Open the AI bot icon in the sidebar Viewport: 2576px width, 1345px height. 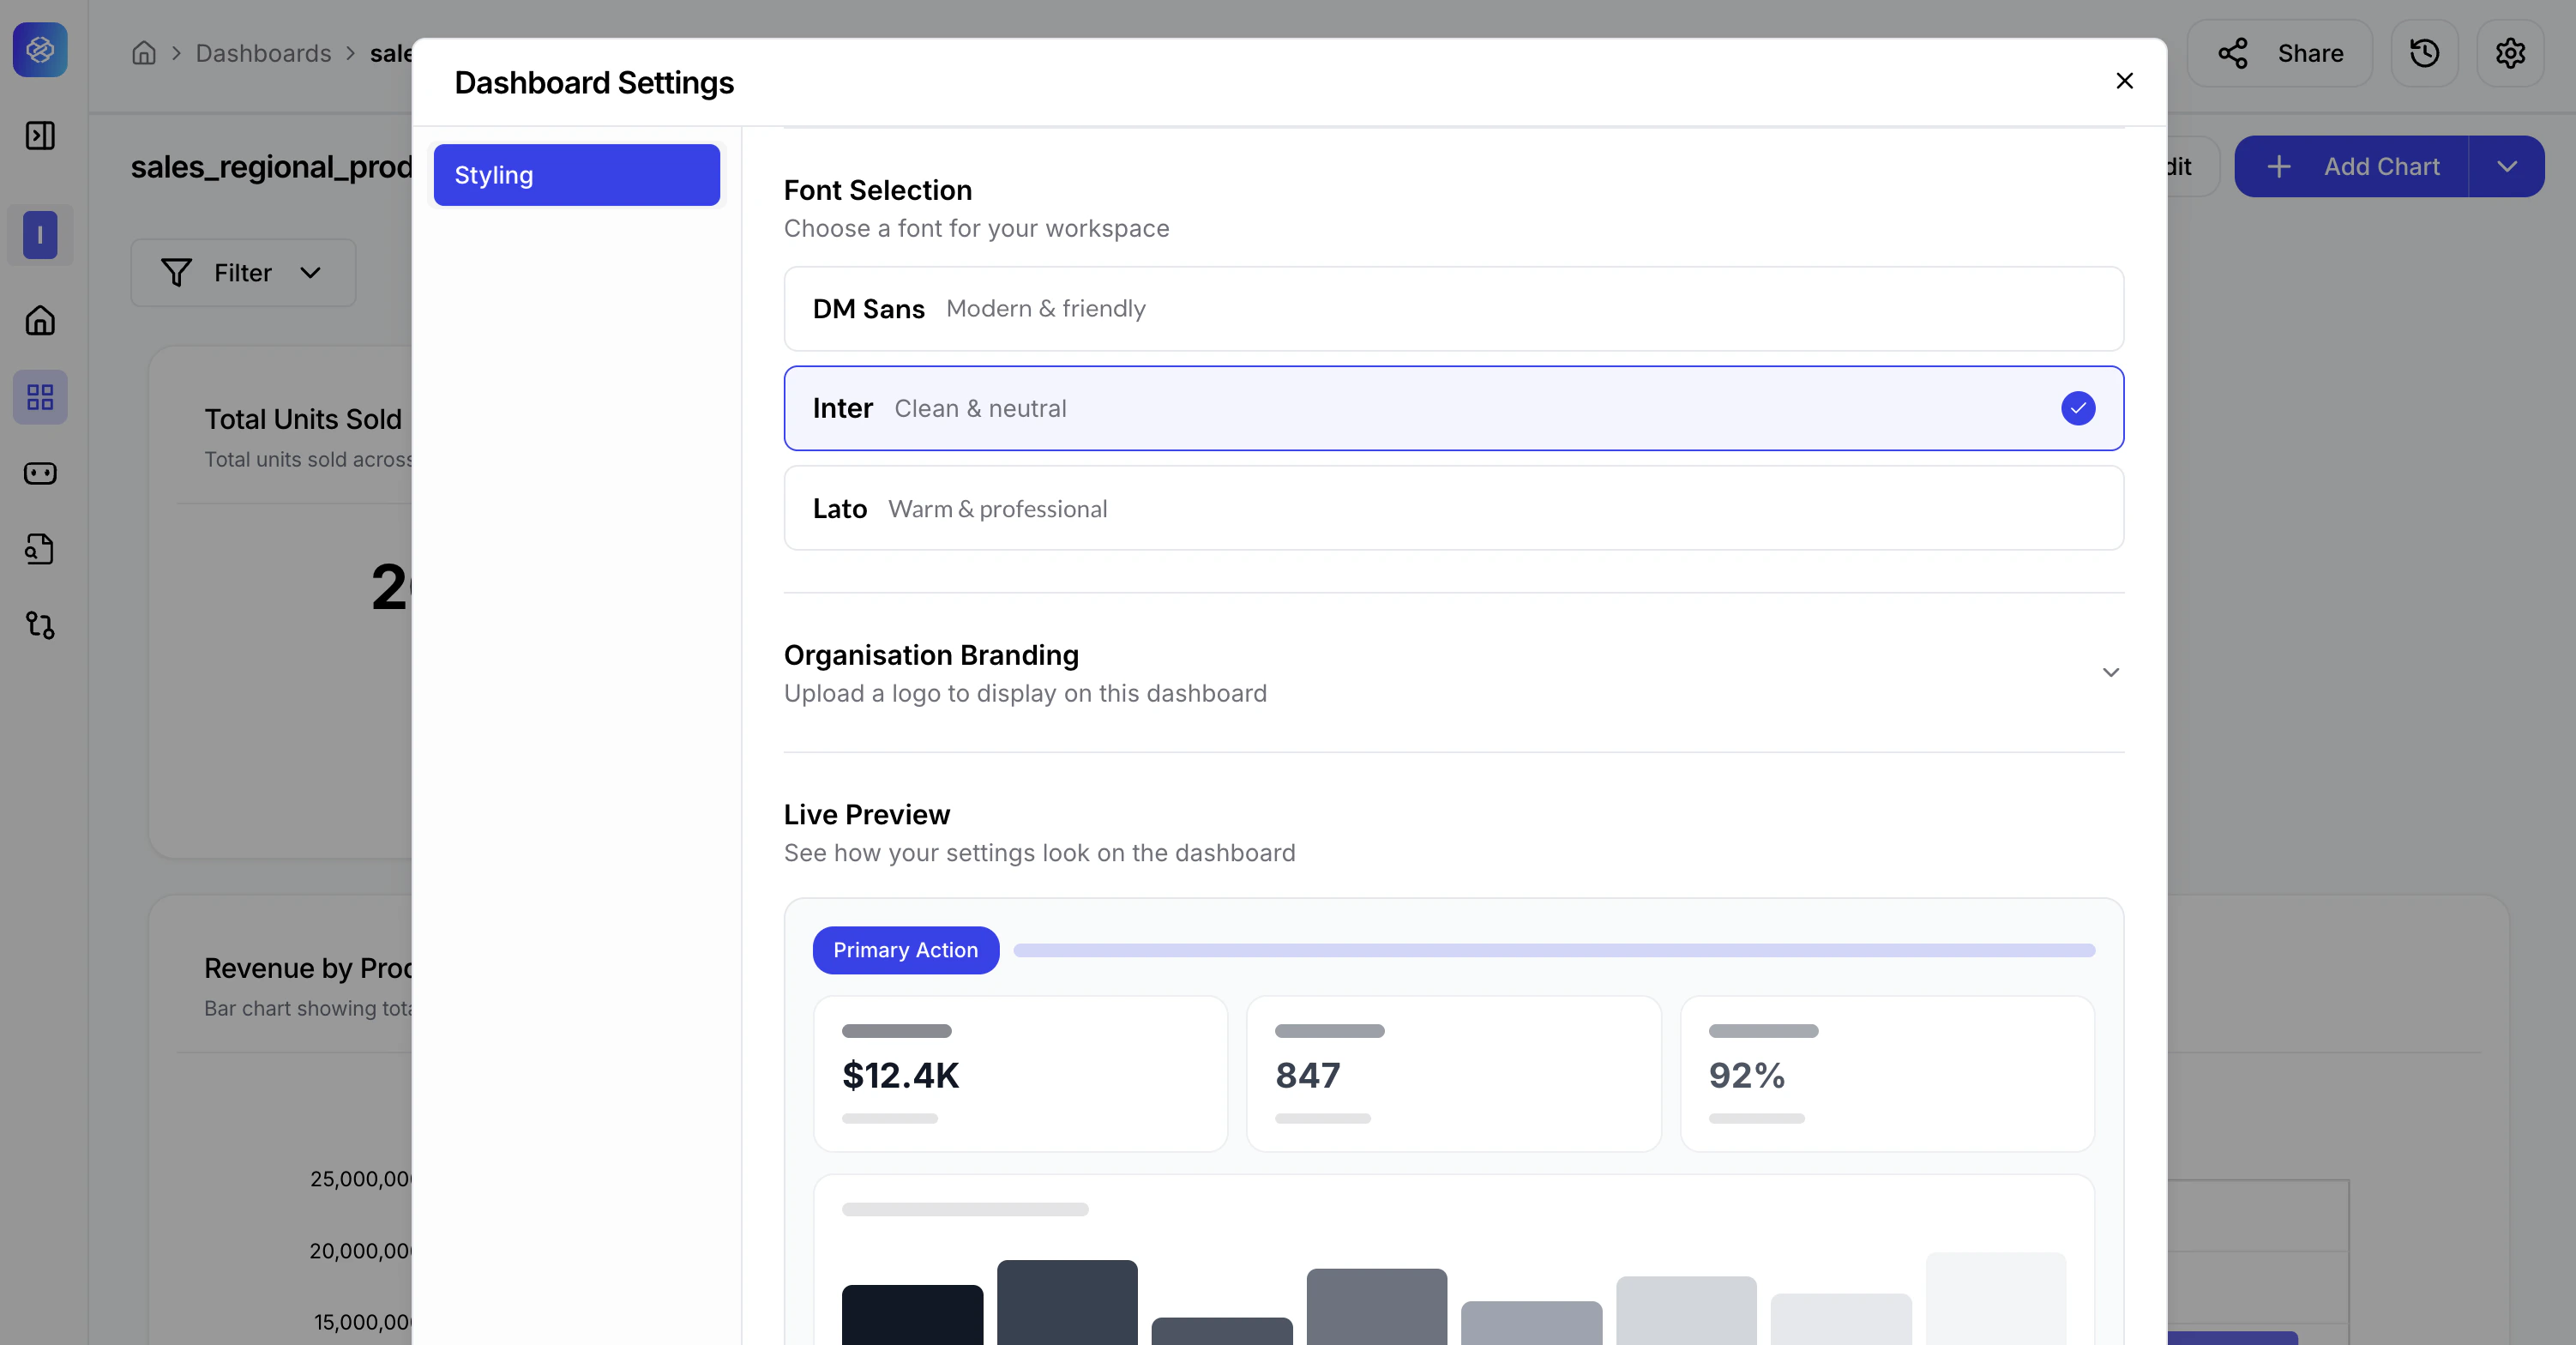point(40,473)
